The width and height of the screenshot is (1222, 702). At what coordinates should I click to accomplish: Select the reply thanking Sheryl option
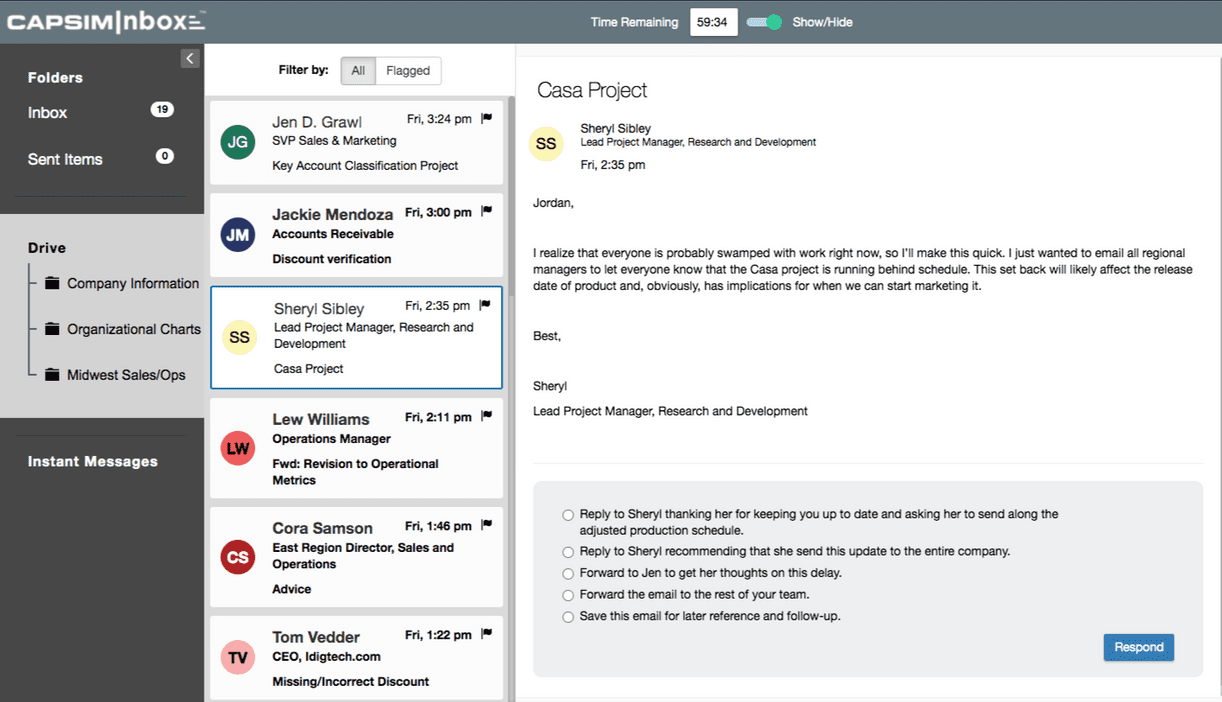pyautogui.click(x=568, y=514)
